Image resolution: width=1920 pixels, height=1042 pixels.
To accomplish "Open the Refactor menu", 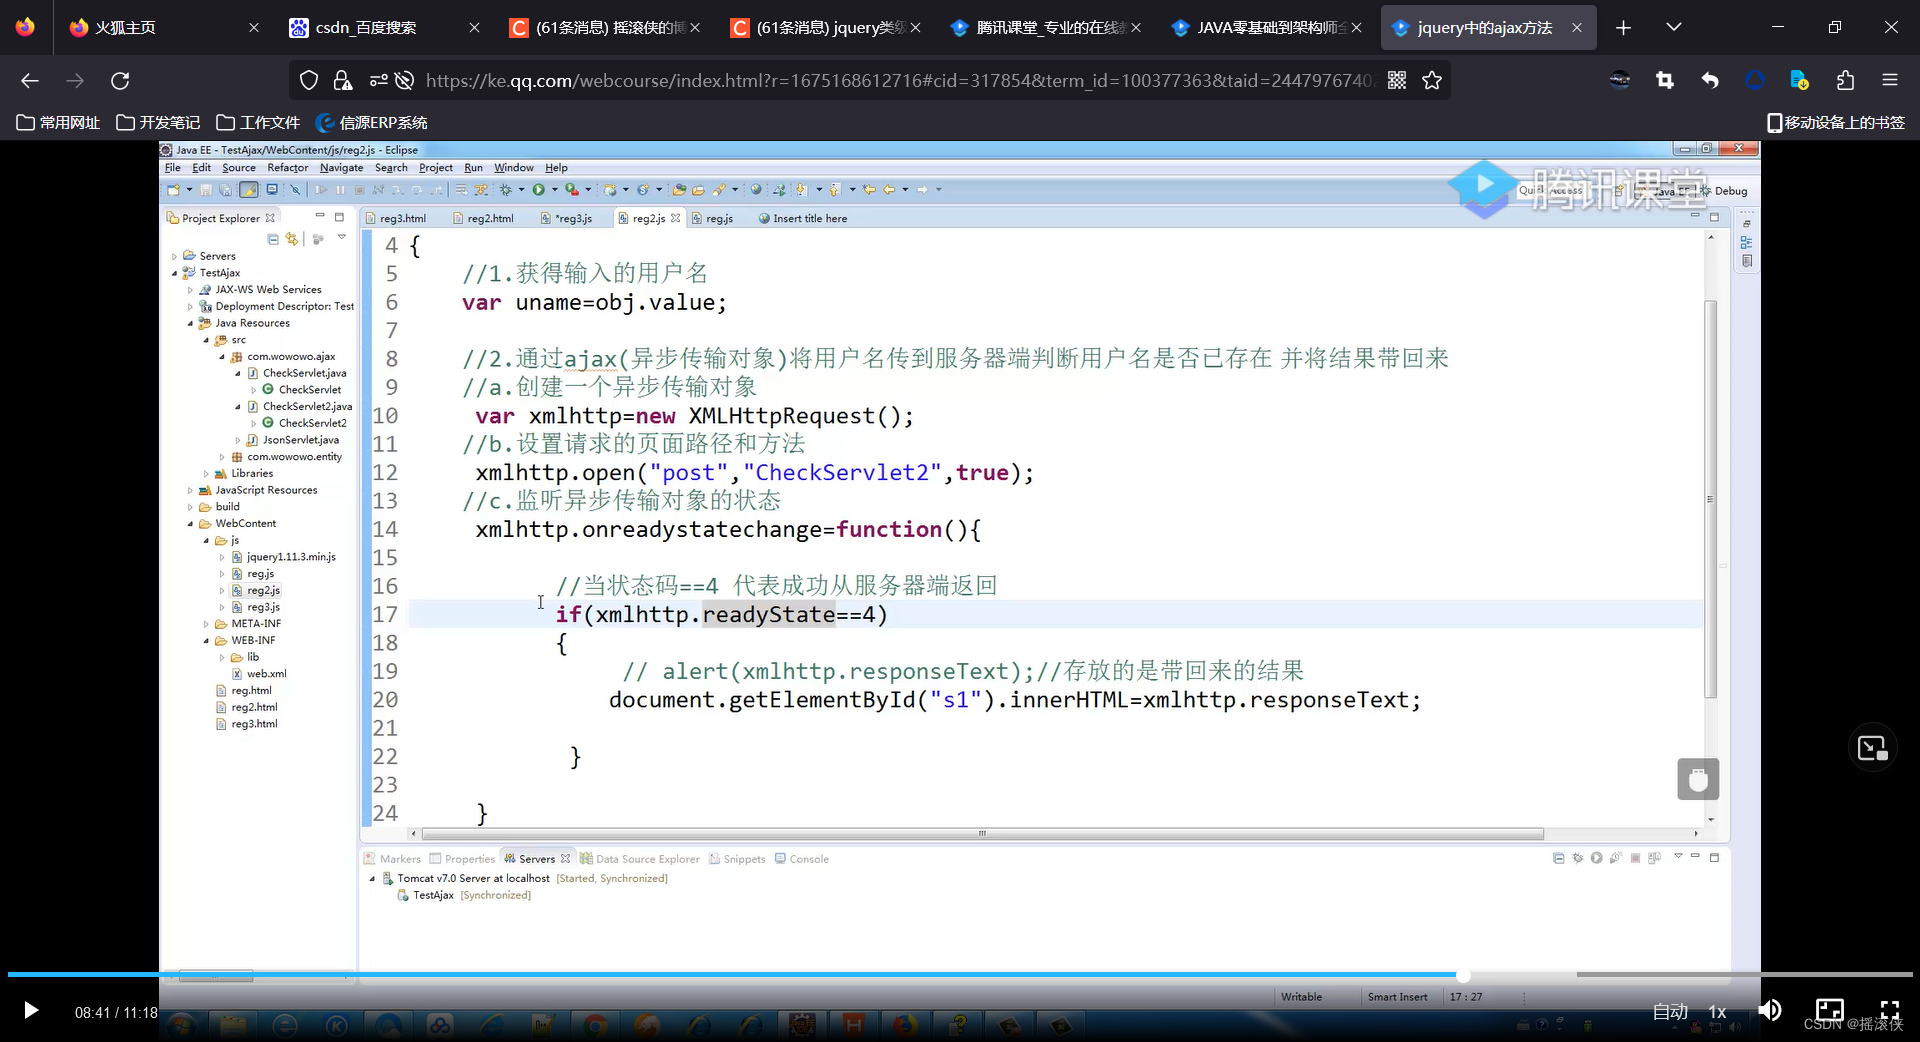I will click(x=287, y=168).
